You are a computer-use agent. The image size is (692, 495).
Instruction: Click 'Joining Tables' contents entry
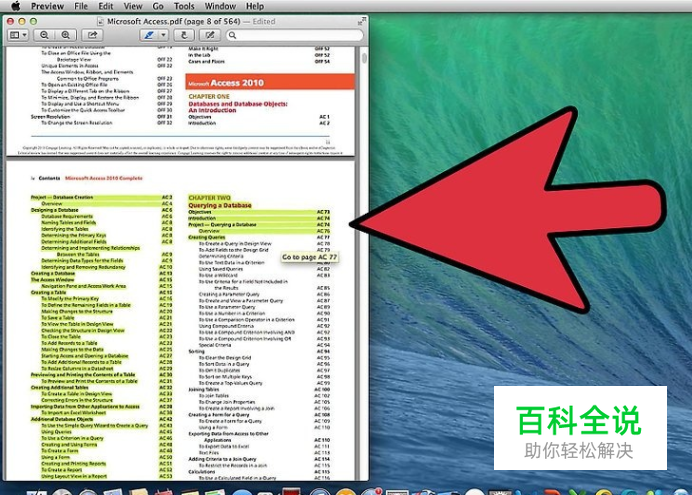click(x=203, y=390)
